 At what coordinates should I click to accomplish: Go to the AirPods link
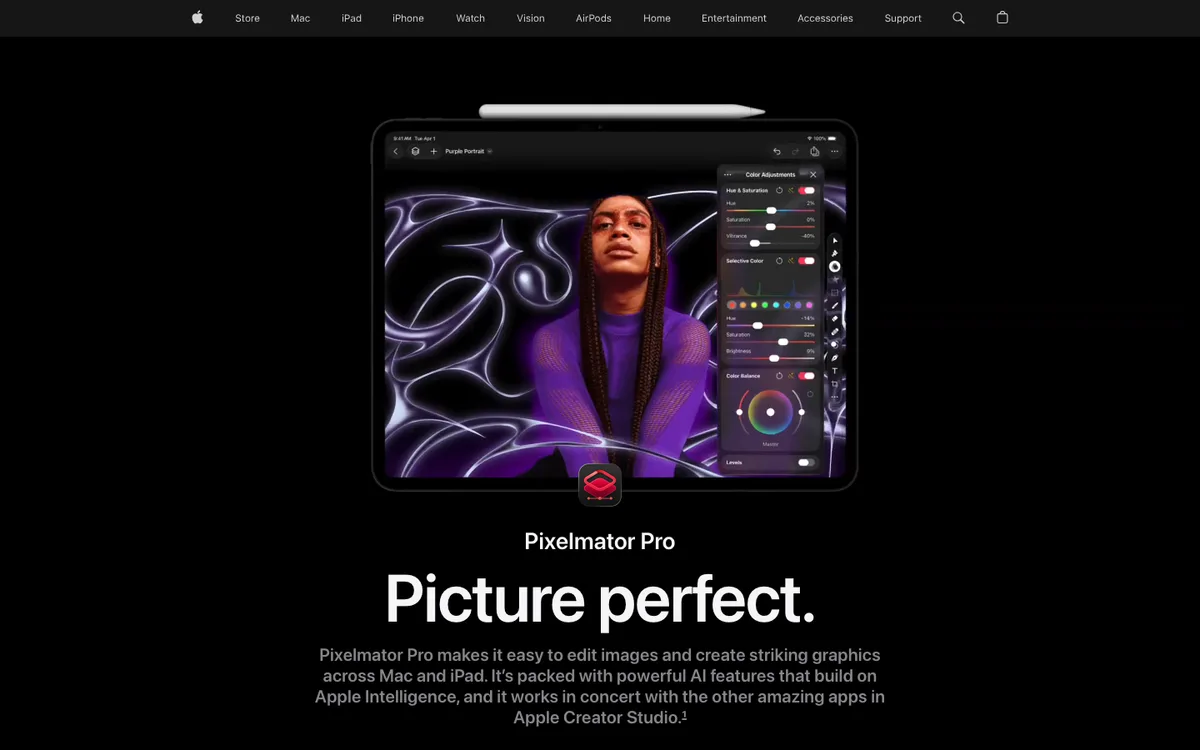pyautogui.click(x=594, y=18)
